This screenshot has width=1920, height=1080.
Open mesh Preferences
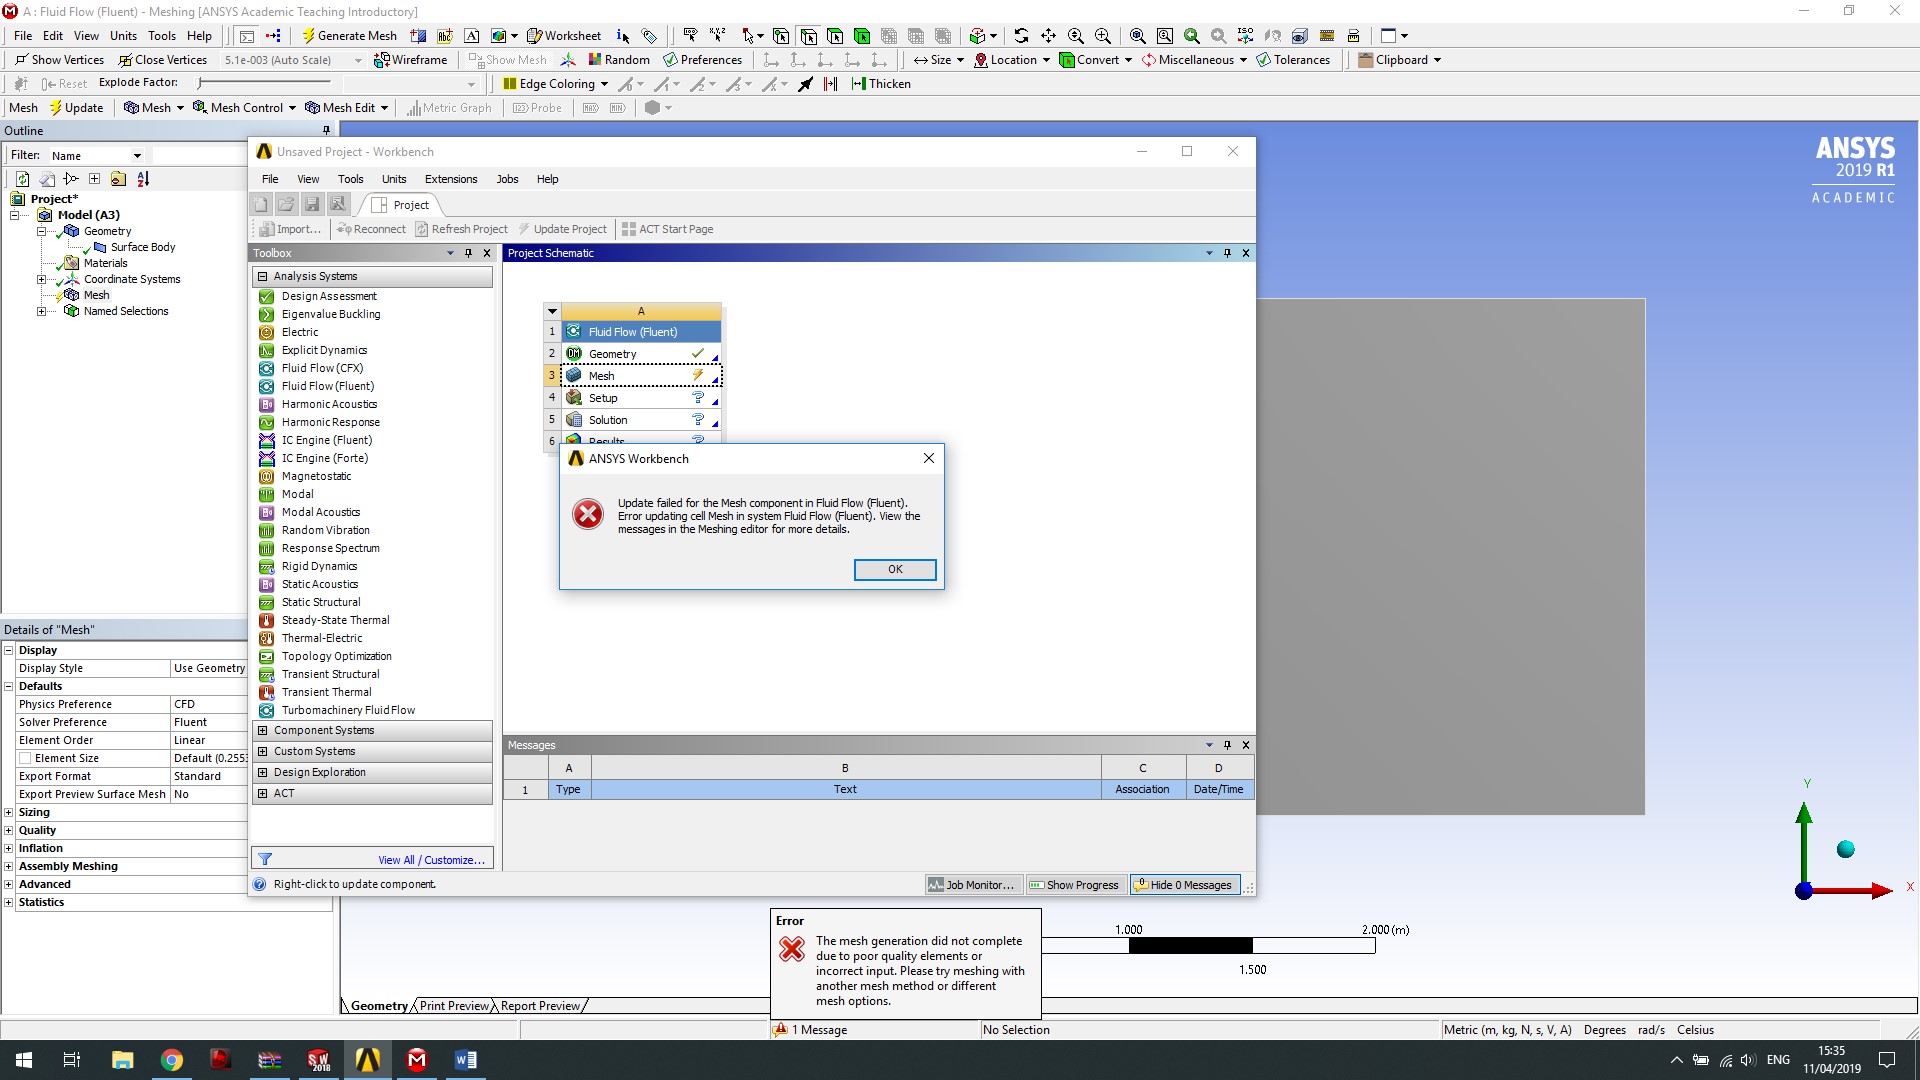pos(702,60)
